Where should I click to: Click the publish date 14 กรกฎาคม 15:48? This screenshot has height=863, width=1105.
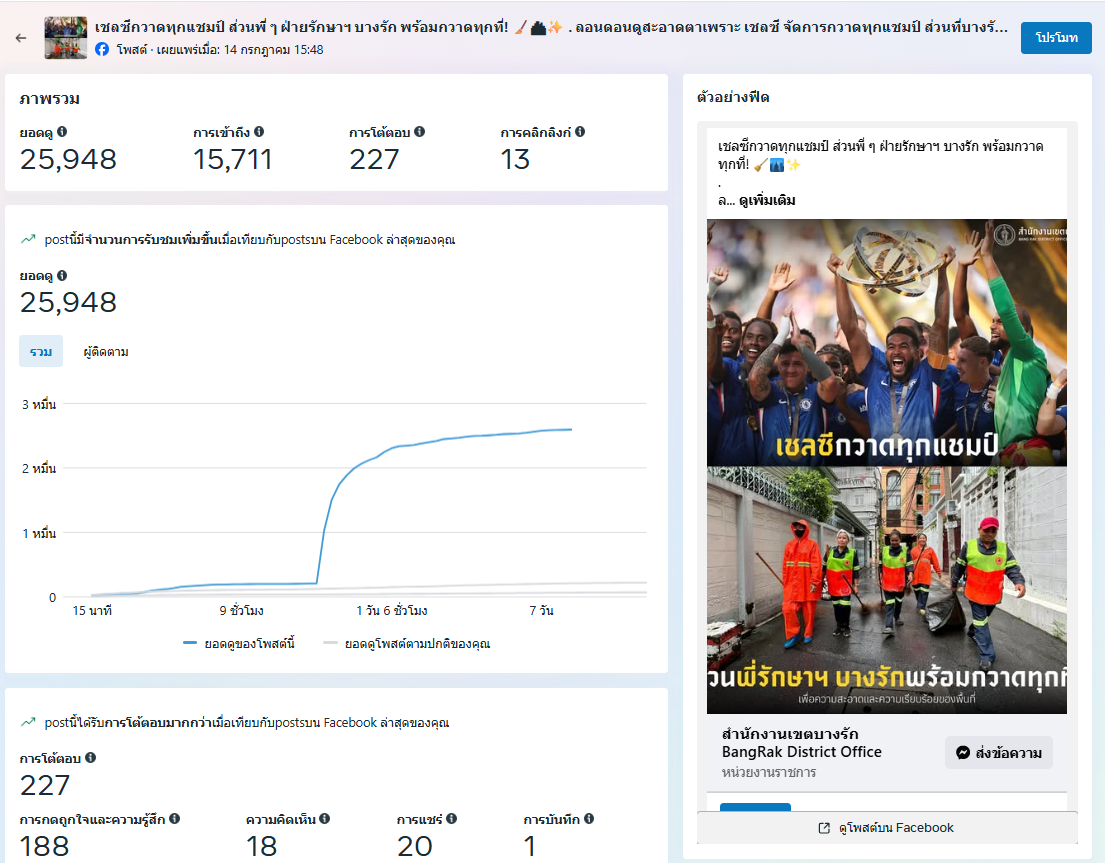tap(273, 50)
